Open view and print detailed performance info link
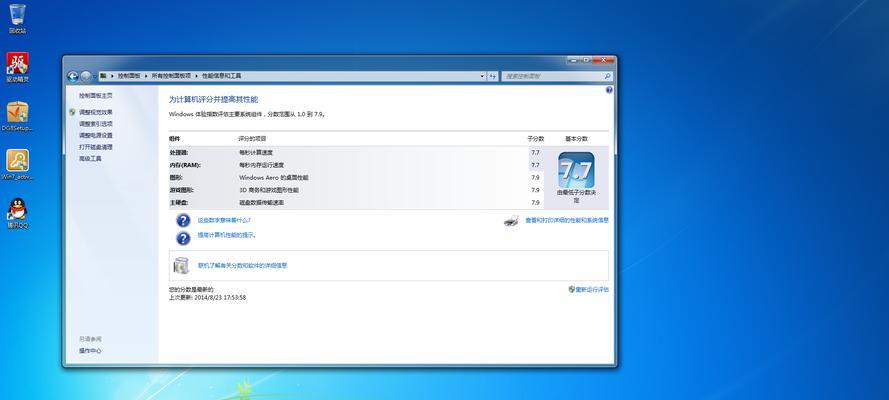 (566, 220)
